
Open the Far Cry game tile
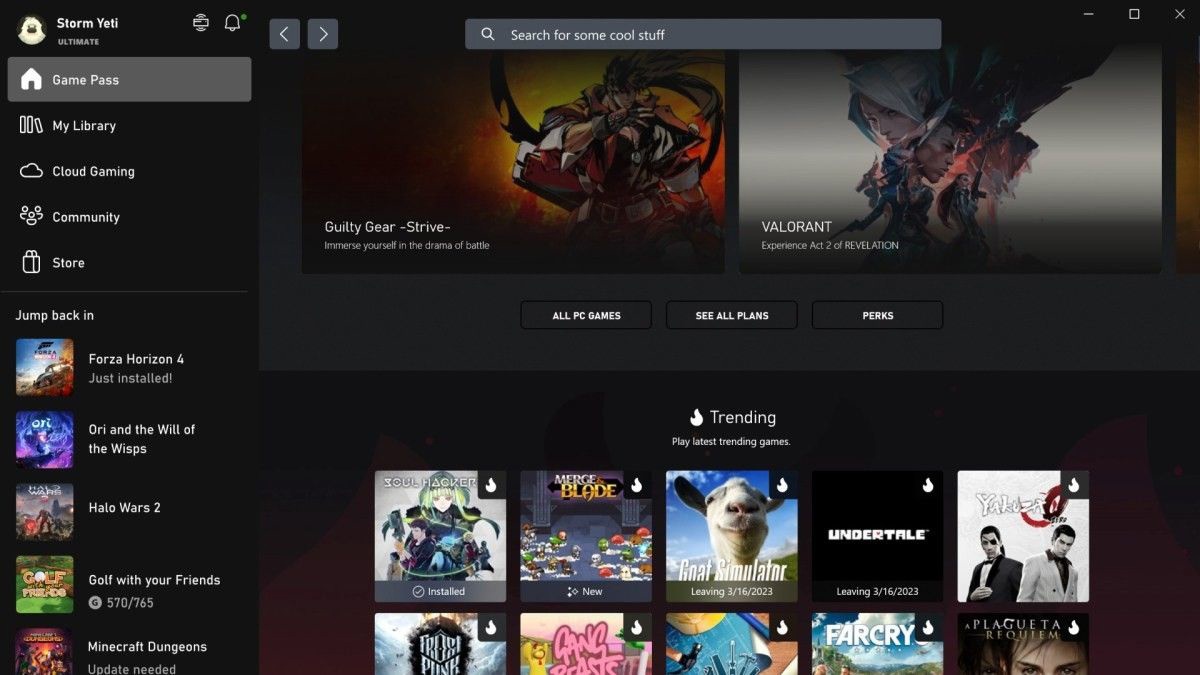[877, 644]
